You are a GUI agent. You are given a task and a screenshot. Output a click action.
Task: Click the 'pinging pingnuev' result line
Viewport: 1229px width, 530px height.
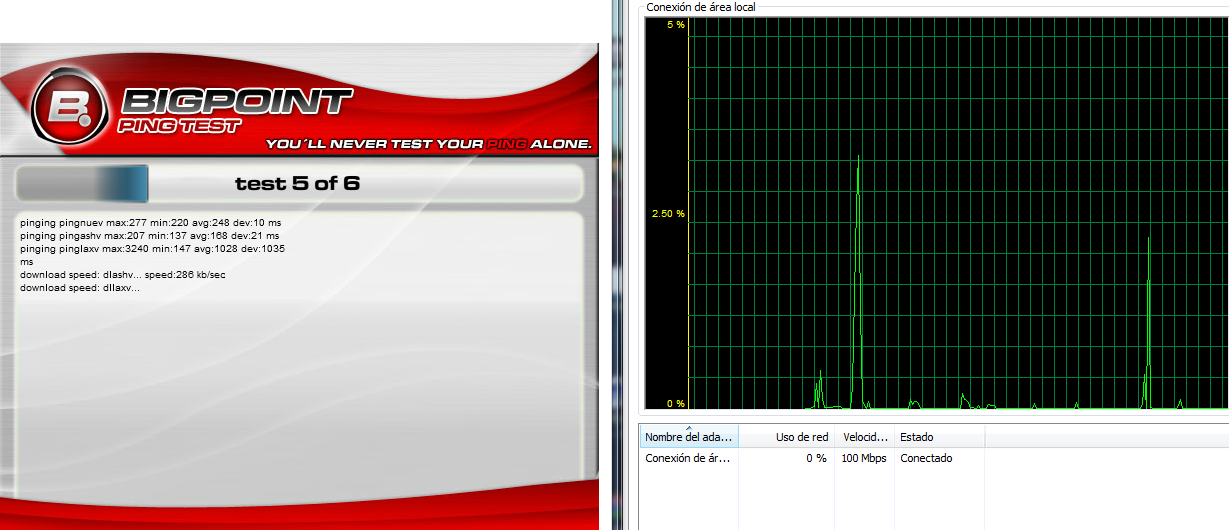point(150,222)
